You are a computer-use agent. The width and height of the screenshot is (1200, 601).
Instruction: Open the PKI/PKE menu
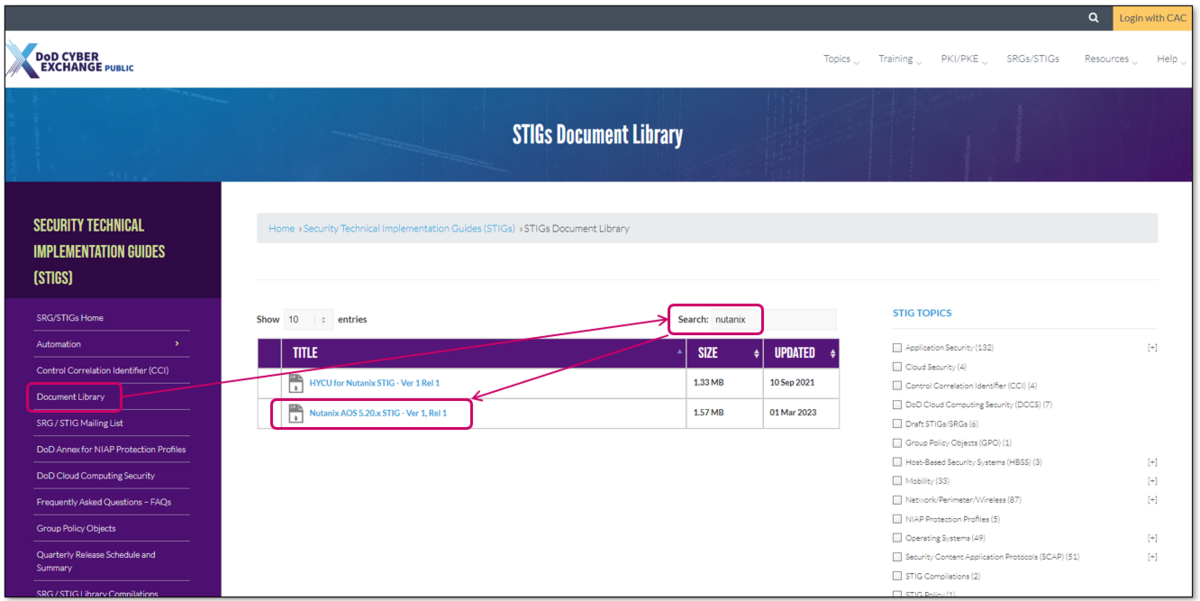tap(963, 59)
